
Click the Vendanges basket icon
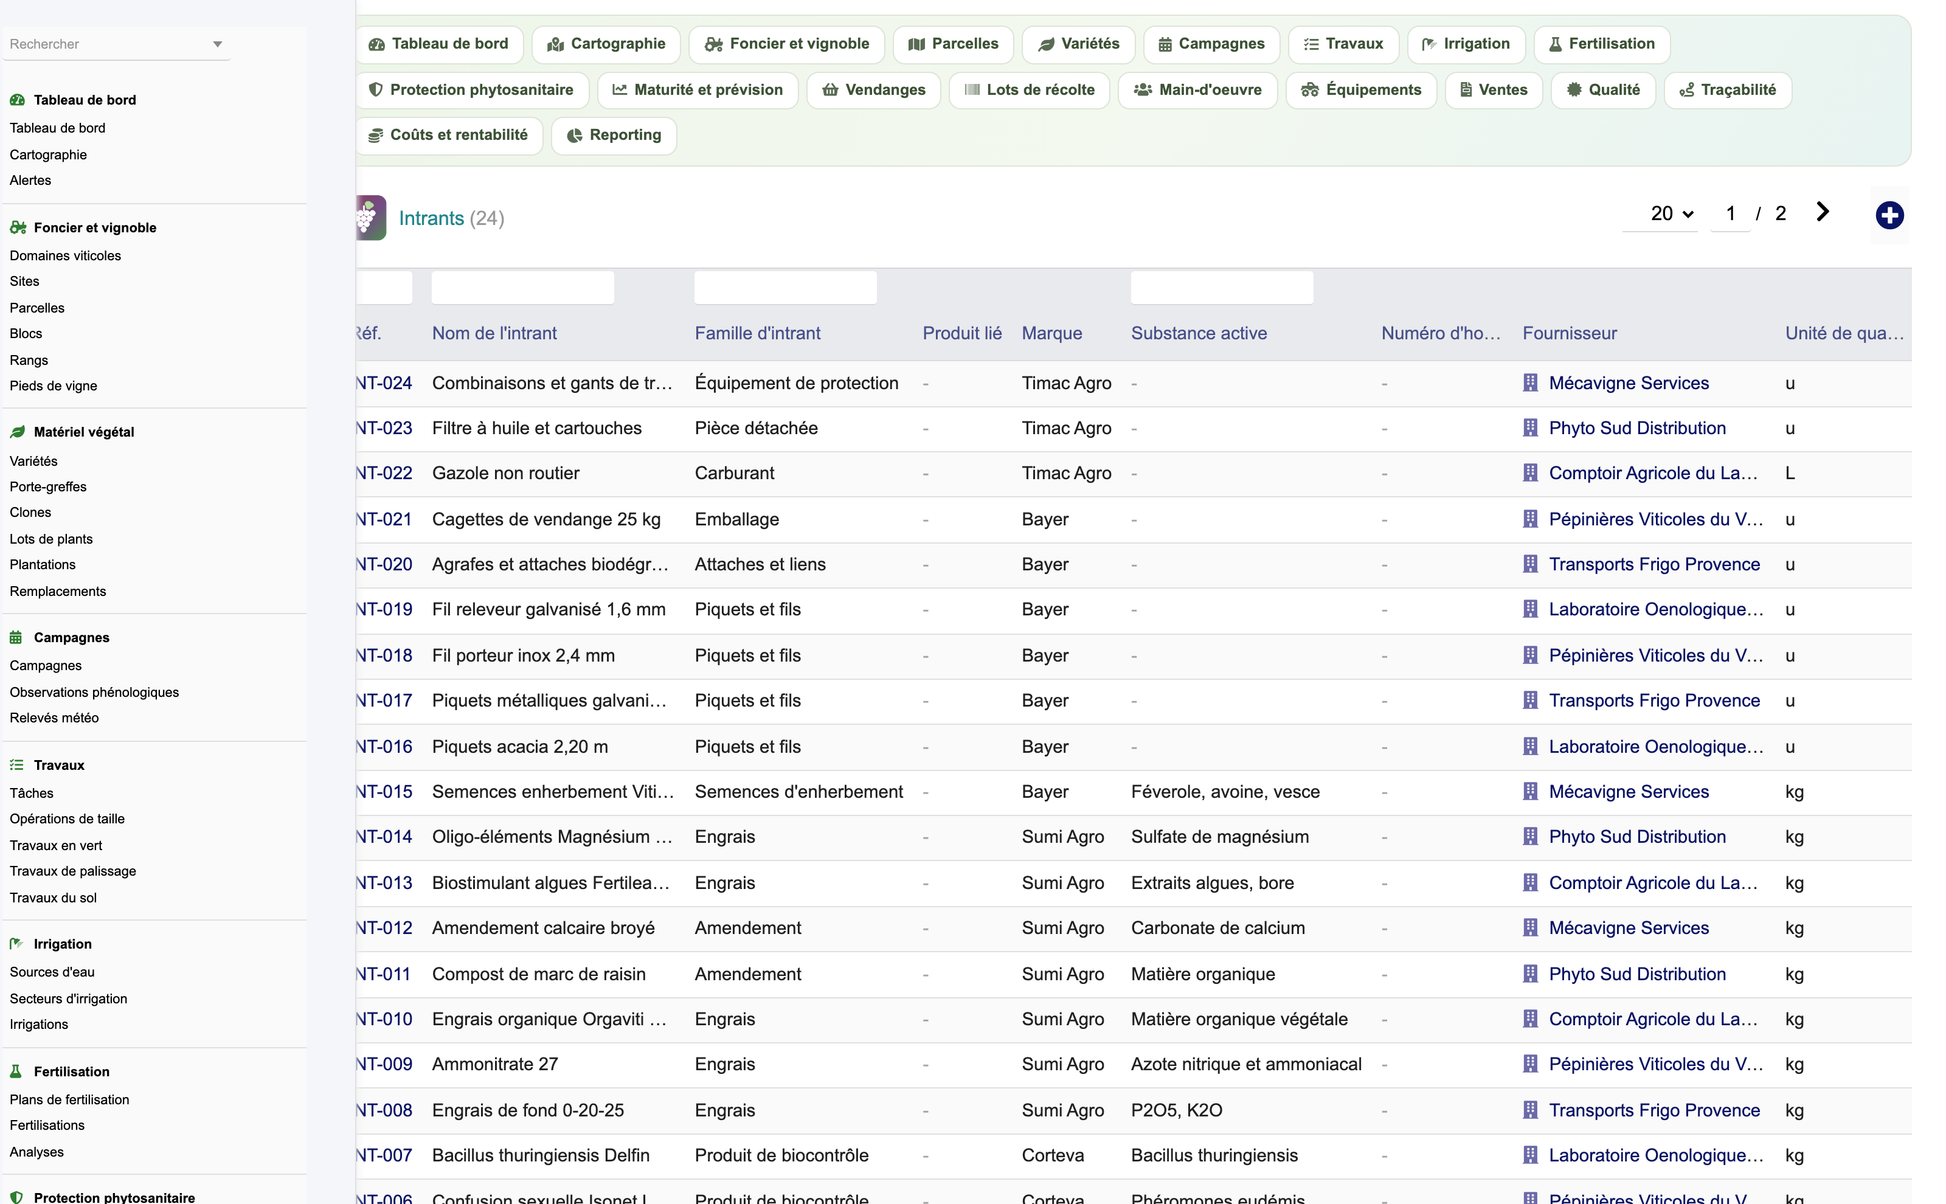(830, 90)
